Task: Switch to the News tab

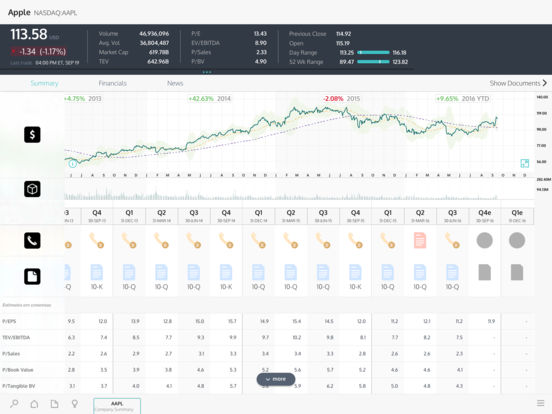Action: 175,83
